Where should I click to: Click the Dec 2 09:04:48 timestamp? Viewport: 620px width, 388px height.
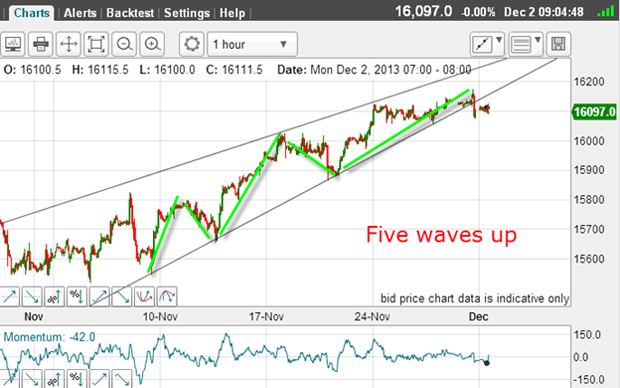point(543,12)
